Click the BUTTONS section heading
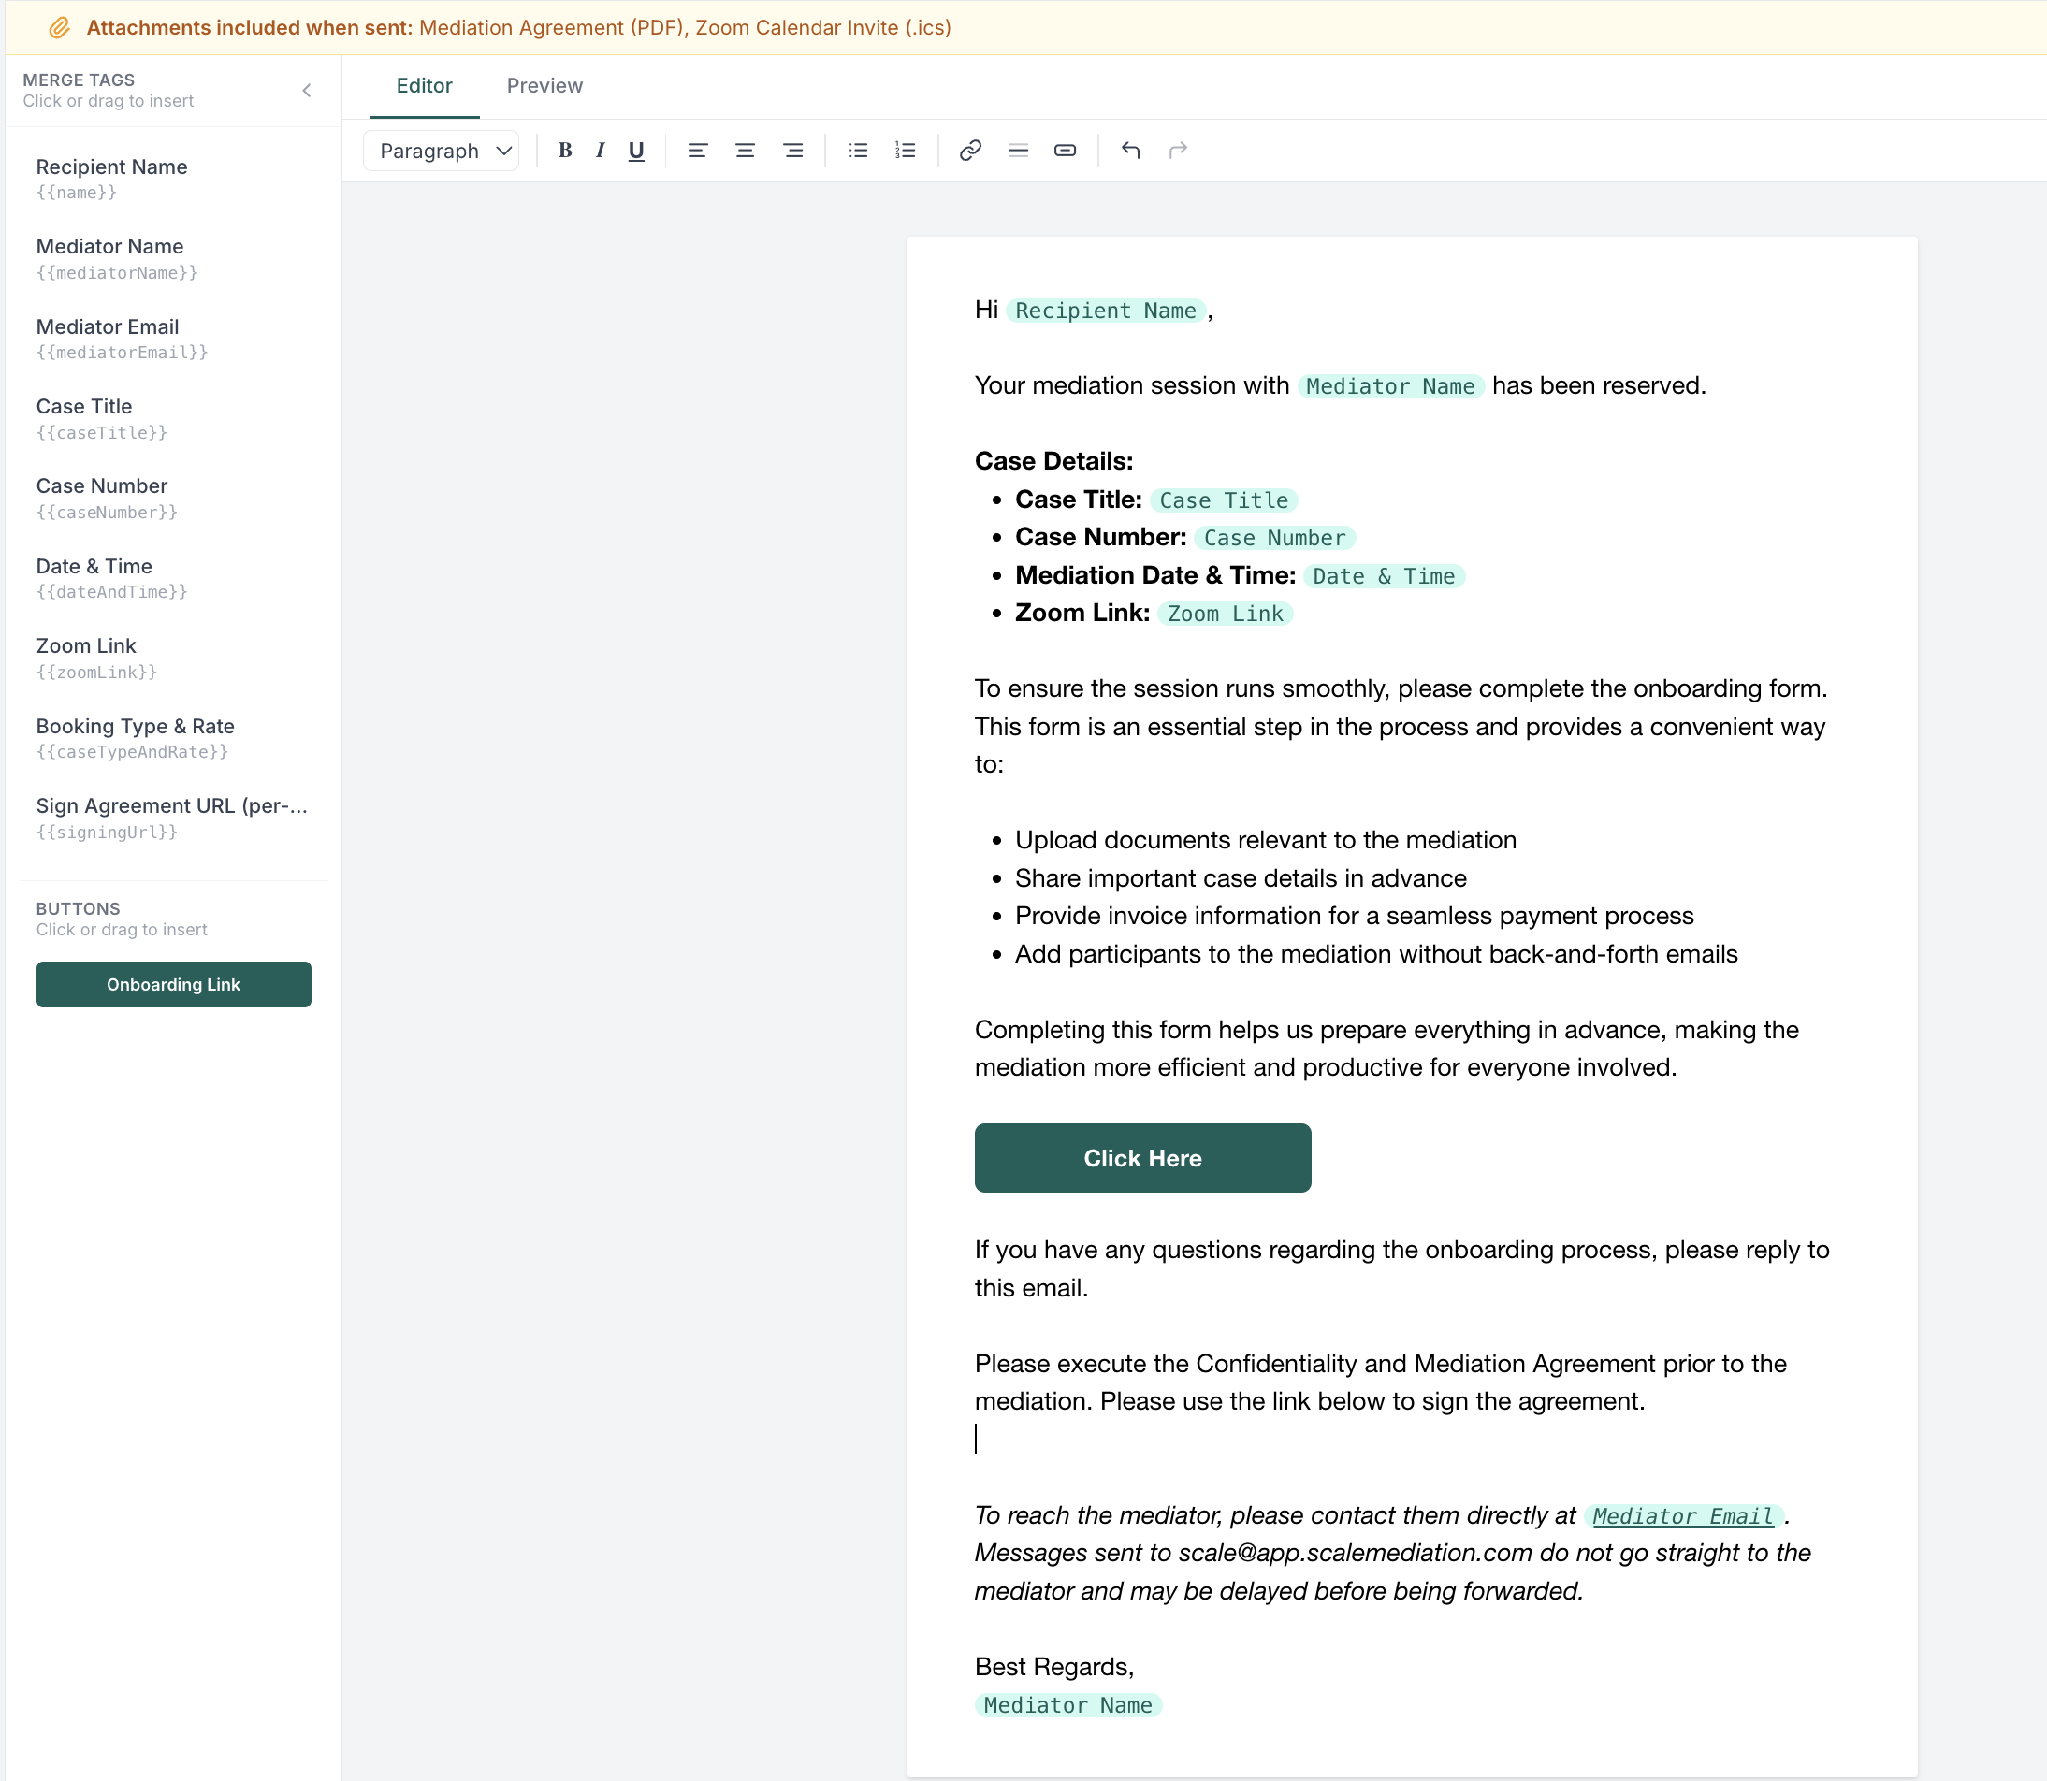 coord(78,909)
